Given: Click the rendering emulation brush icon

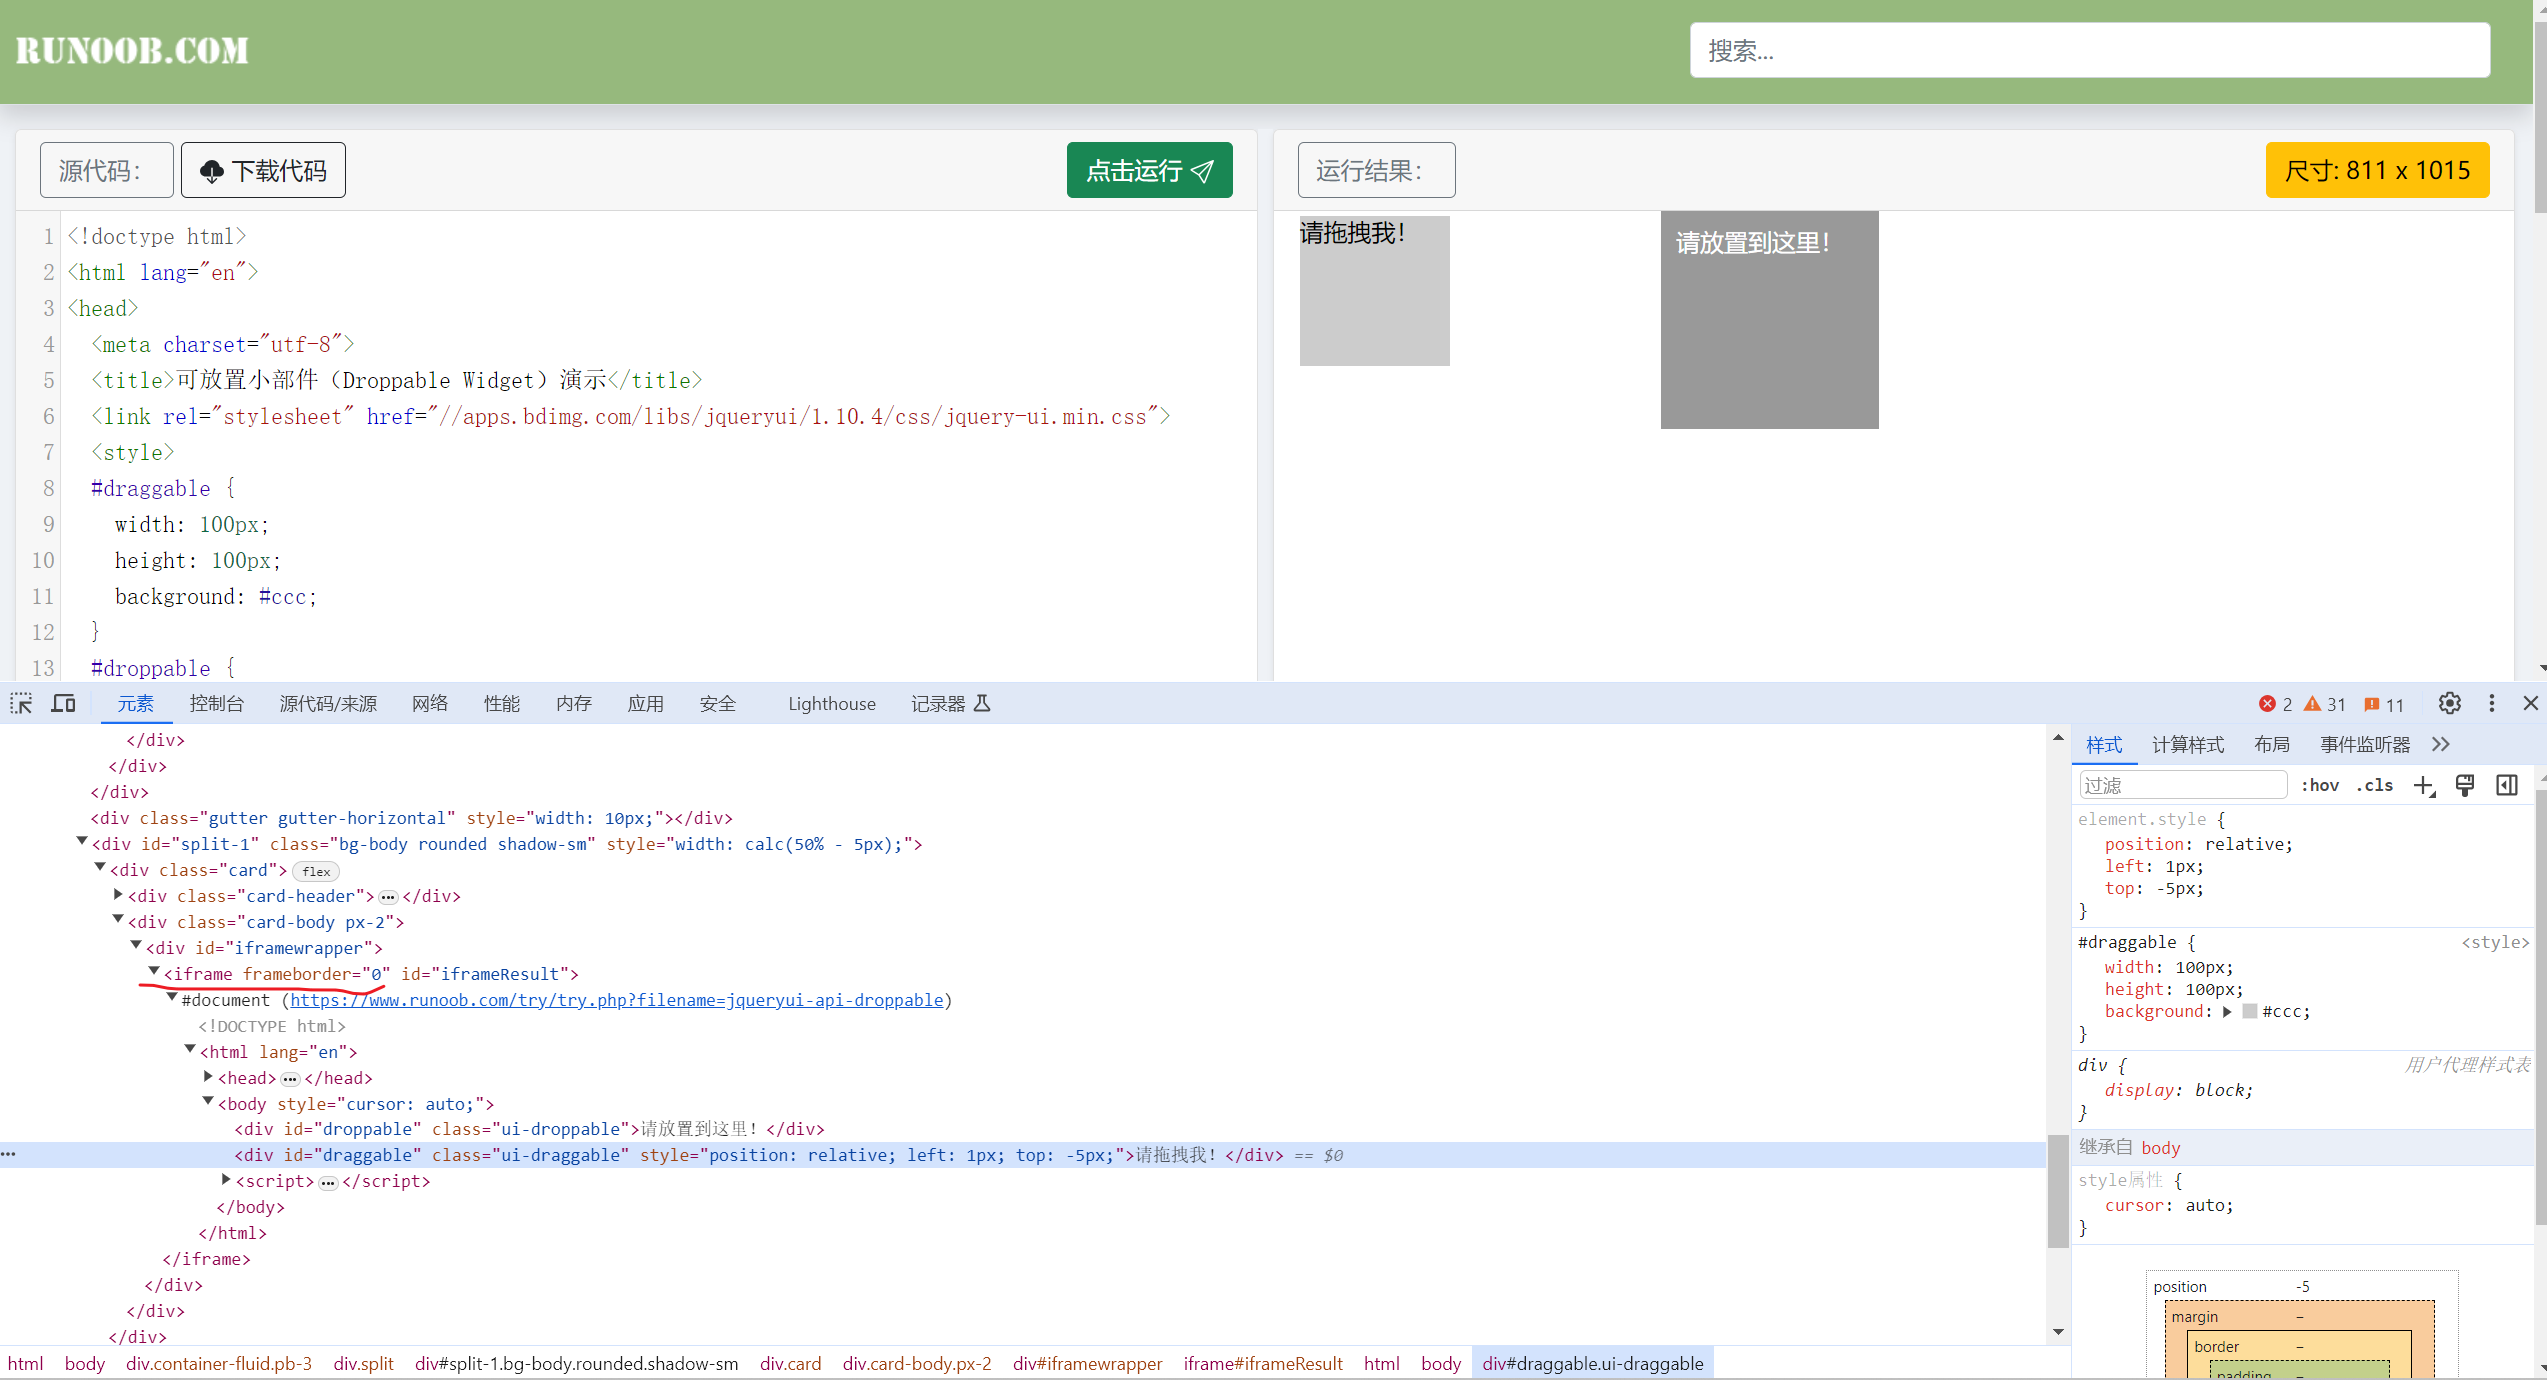Looking at the screenshot, I should [2465, 786].
